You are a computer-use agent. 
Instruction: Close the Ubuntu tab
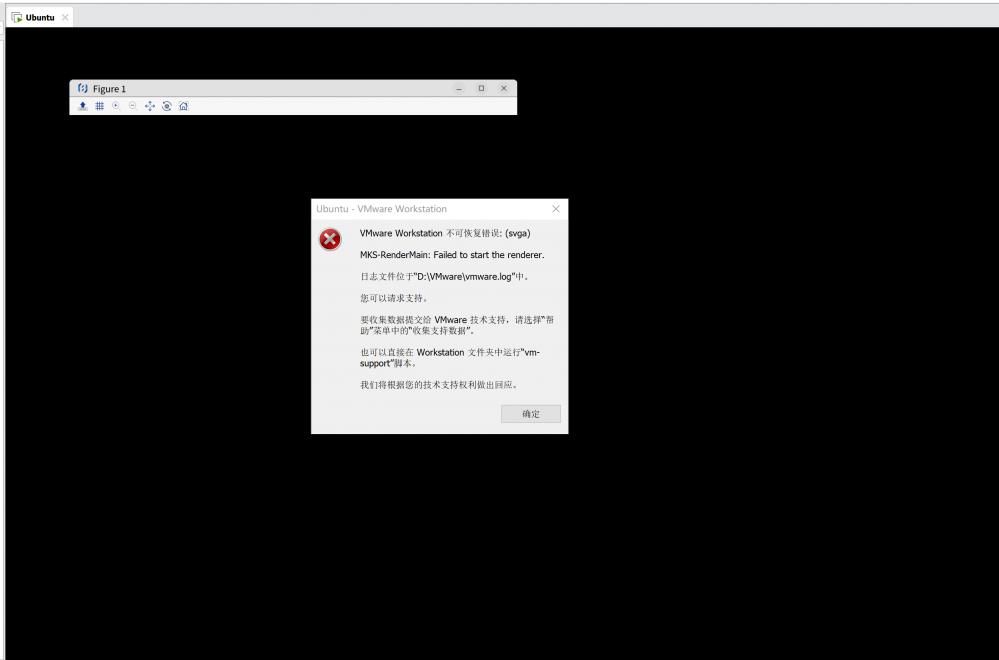pyautogui.click(x=65, y=16)
